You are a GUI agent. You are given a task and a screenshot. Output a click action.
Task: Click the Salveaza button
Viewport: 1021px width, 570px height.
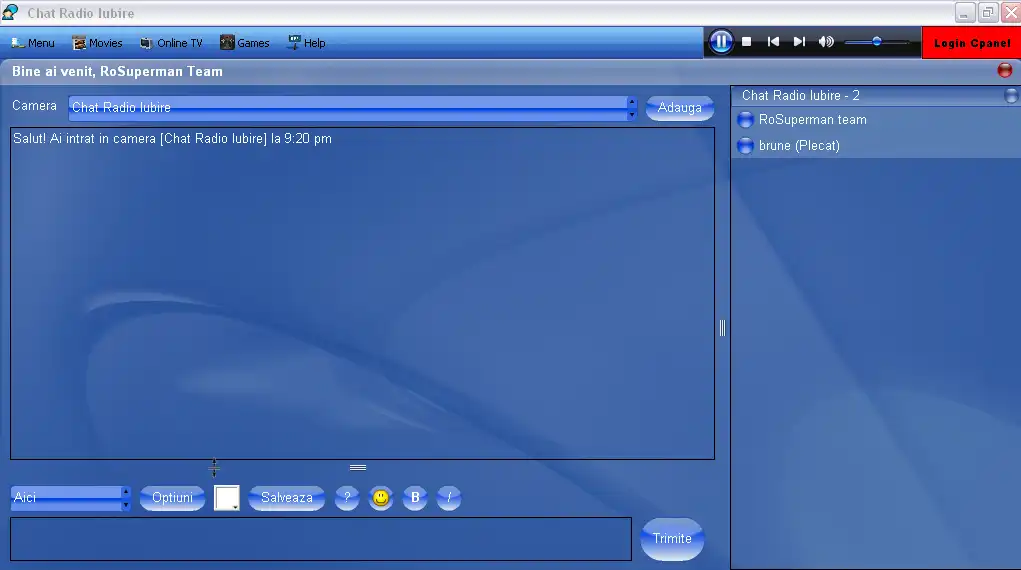pyautogui.click(x=287, y=498)
